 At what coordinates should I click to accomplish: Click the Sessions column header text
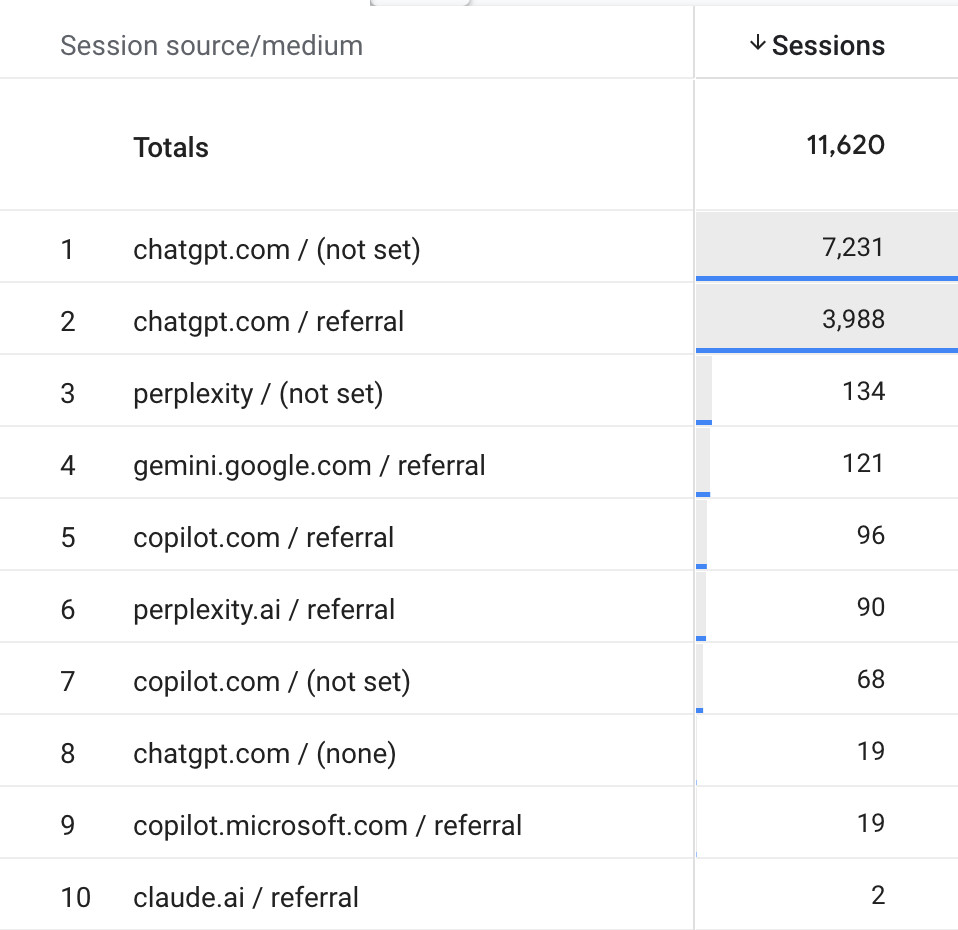(828, 46)
